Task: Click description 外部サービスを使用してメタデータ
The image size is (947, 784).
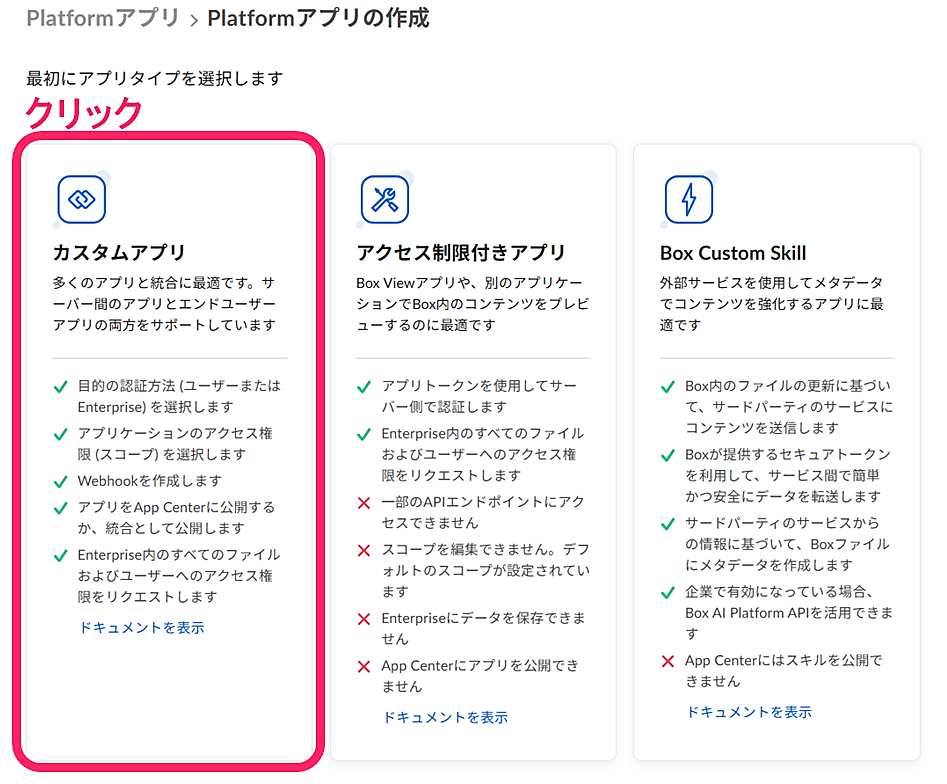Action: (772, 304)
